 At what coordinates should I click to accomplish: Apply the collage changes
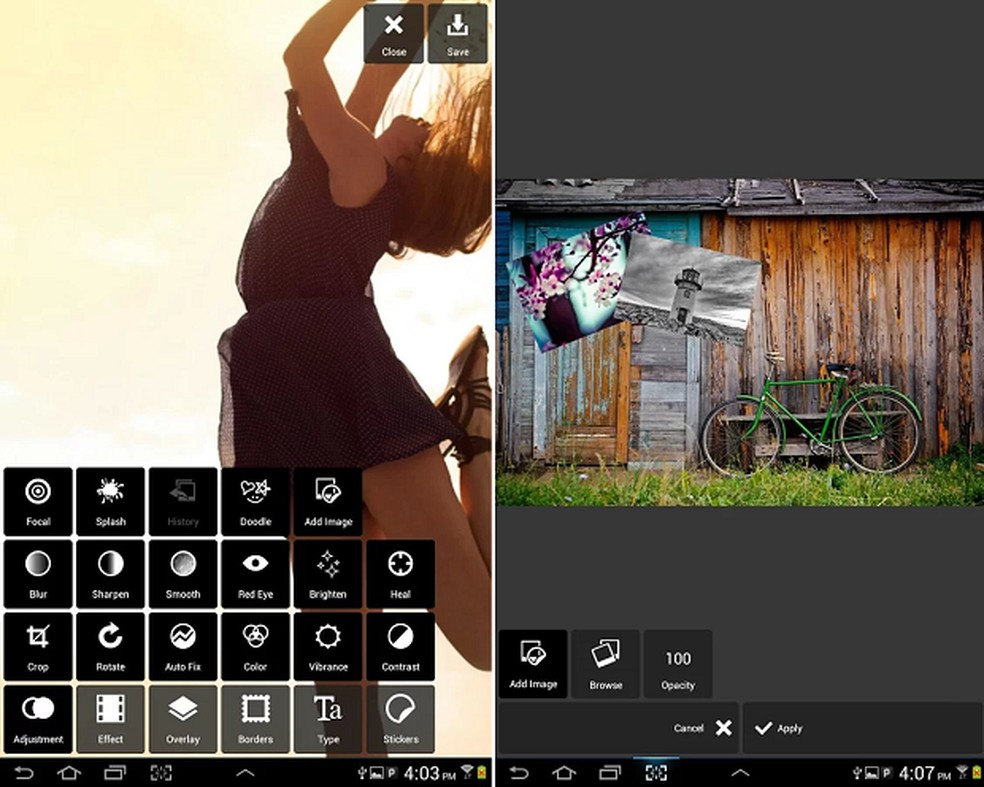[780, 728]
